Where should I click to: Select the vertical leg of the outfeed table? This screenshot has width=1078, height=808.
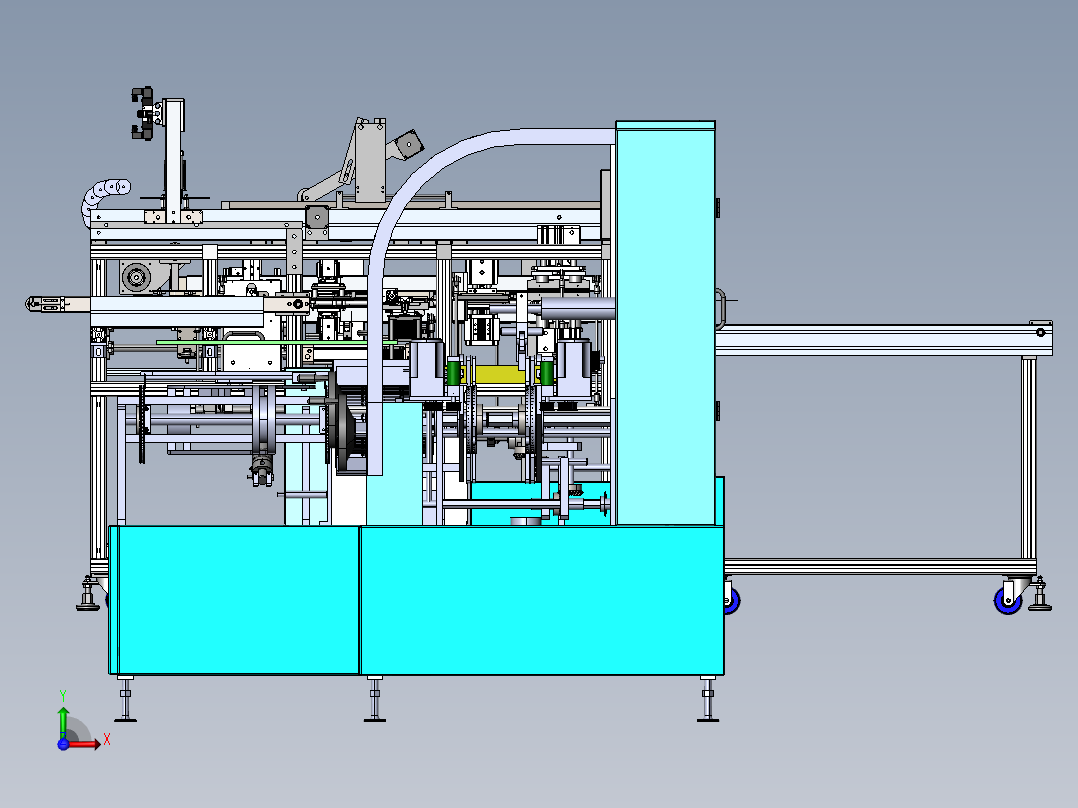click(x=1028, y=457)
